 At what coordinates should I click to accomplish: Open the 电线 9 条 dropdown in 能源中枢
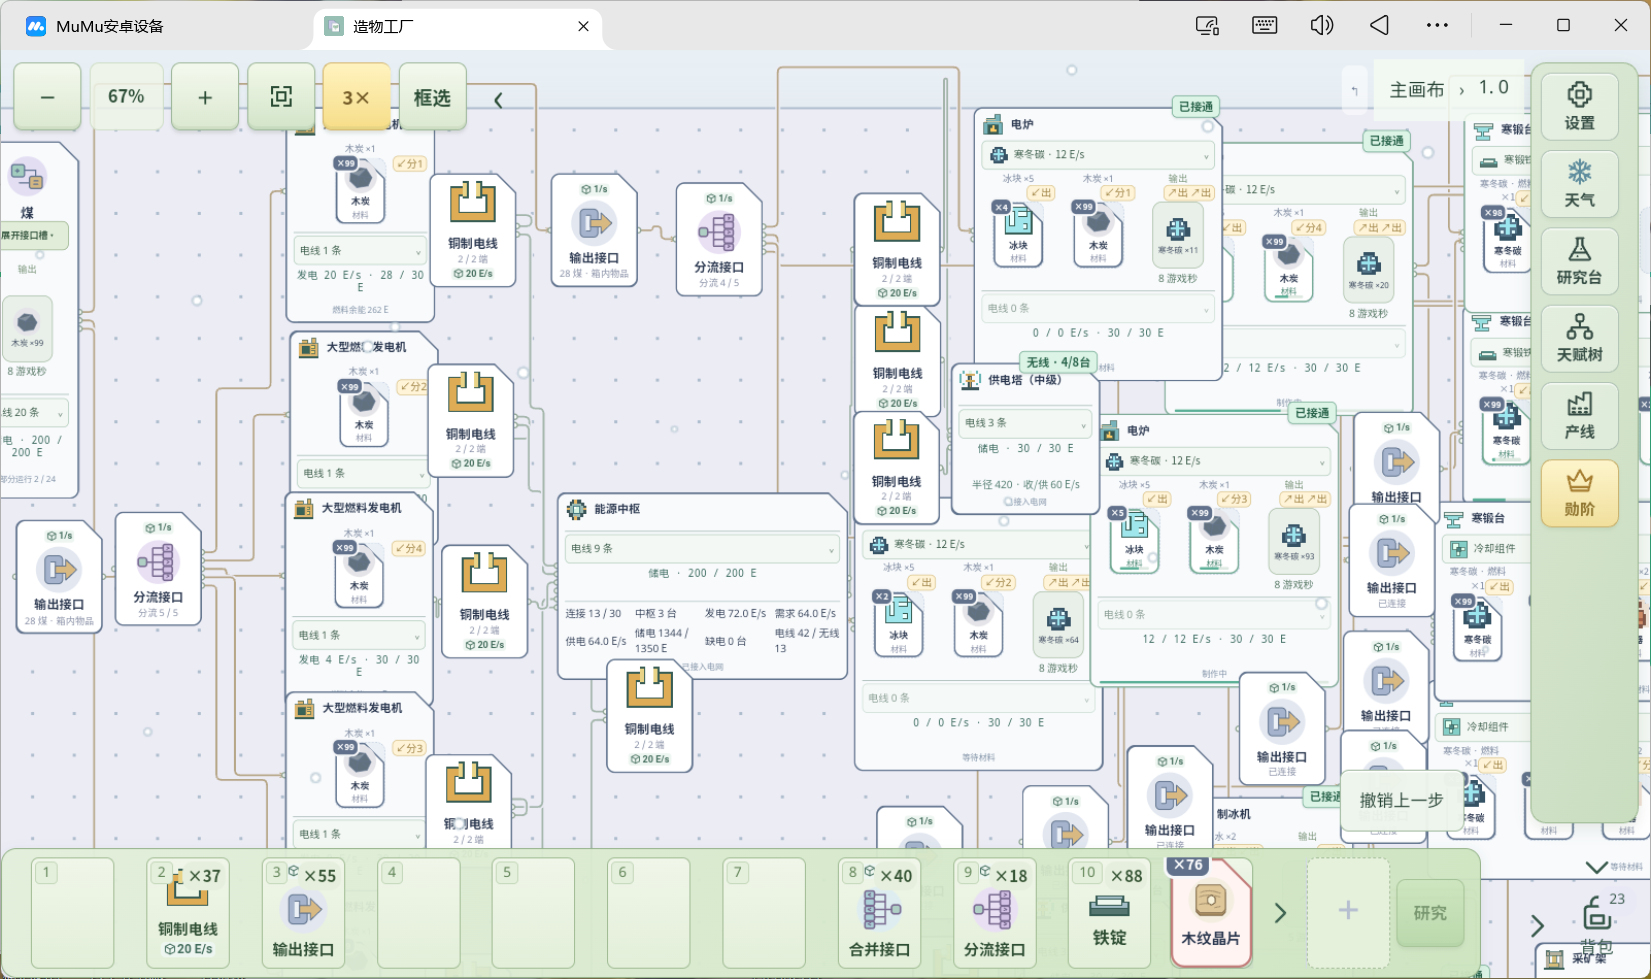tap(702, 548)
